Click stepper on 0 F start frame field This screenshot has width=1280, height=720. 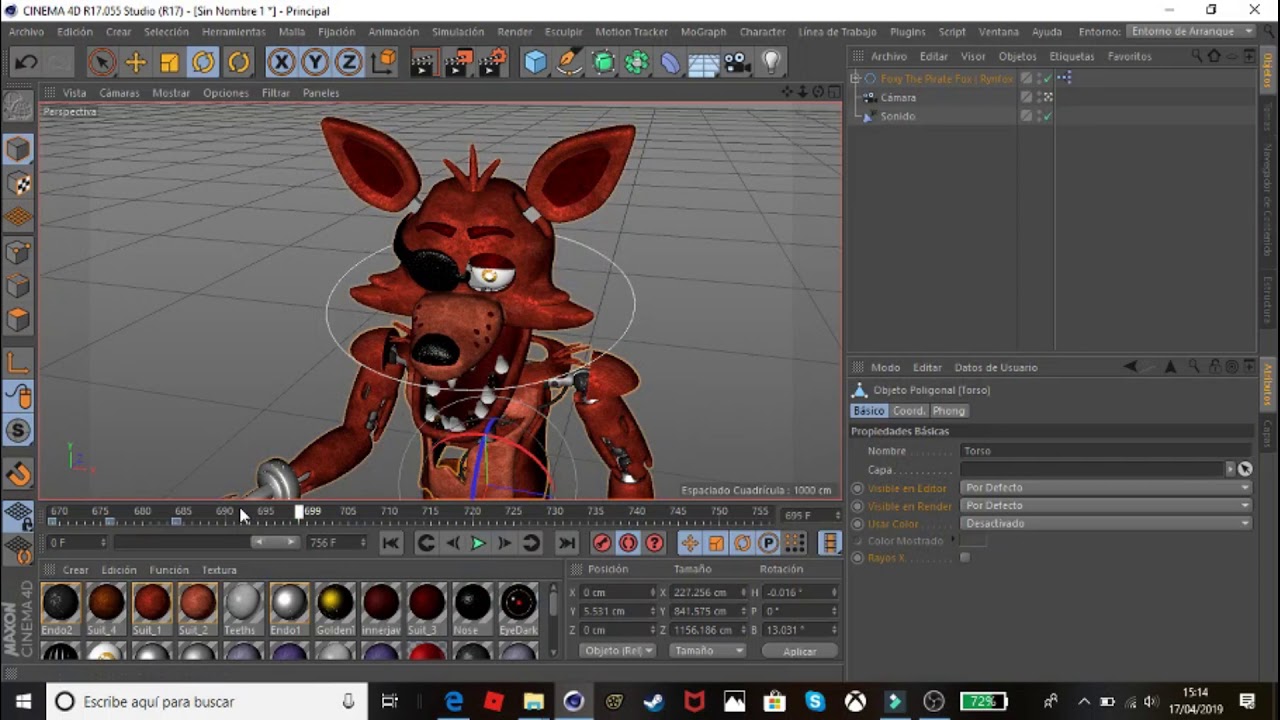[x=103, y=543]
